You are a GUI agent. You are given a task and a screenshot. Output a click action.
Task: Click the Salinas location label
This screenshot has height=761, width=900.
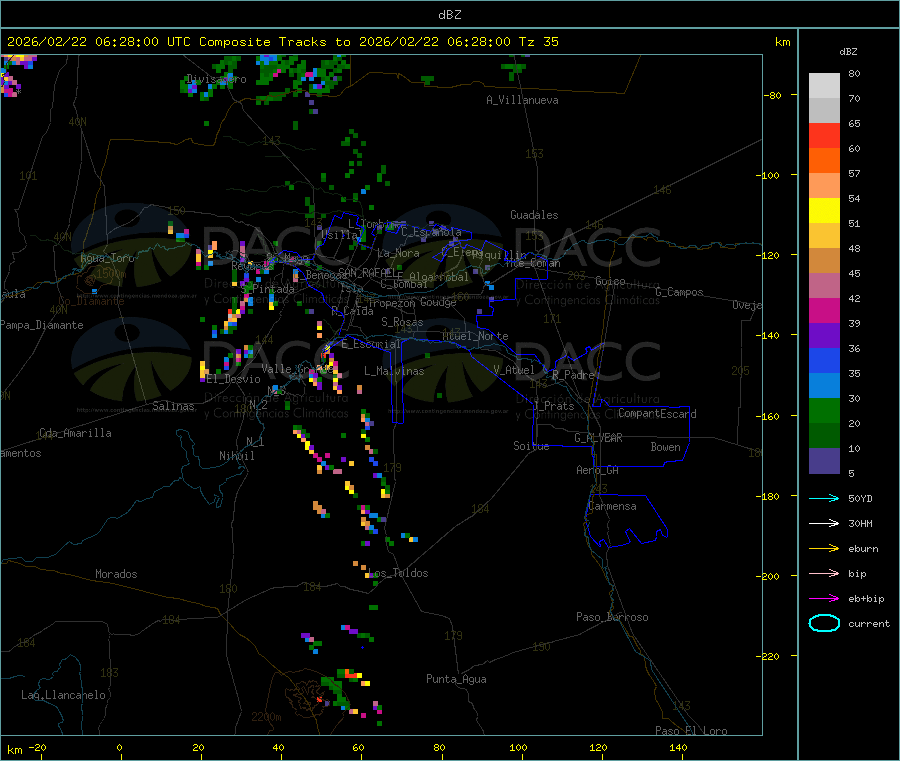click(x=173, y=406)
